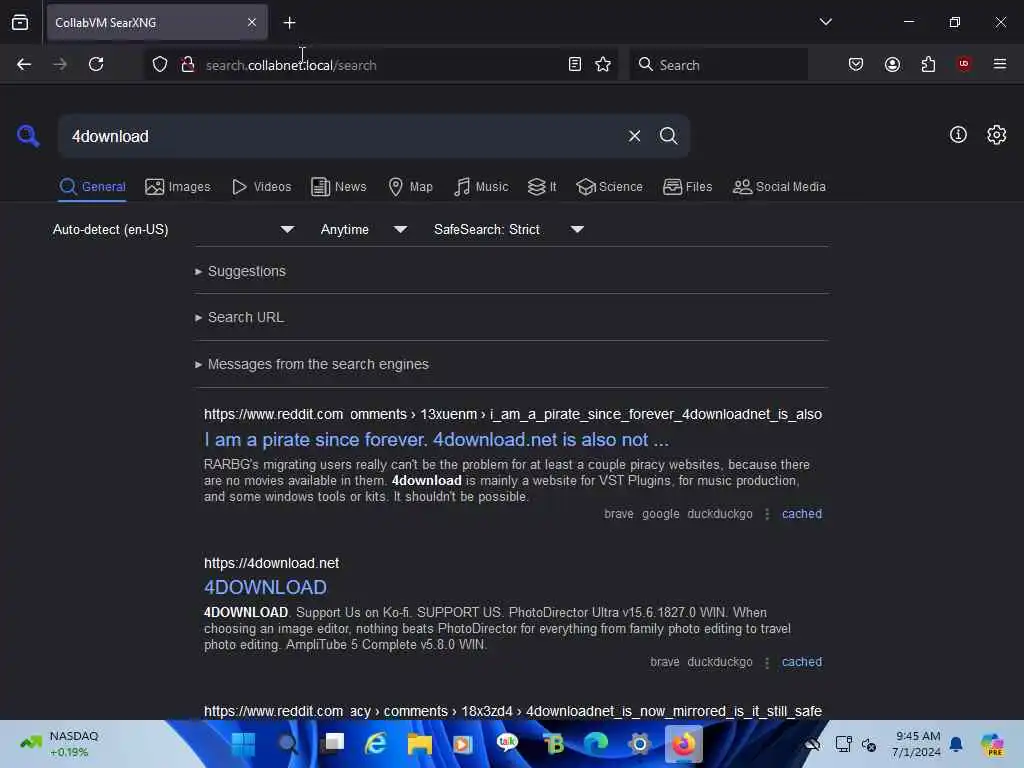Switch to the Images tab
The image size is (1024, 768).
(x=178, y=187)
